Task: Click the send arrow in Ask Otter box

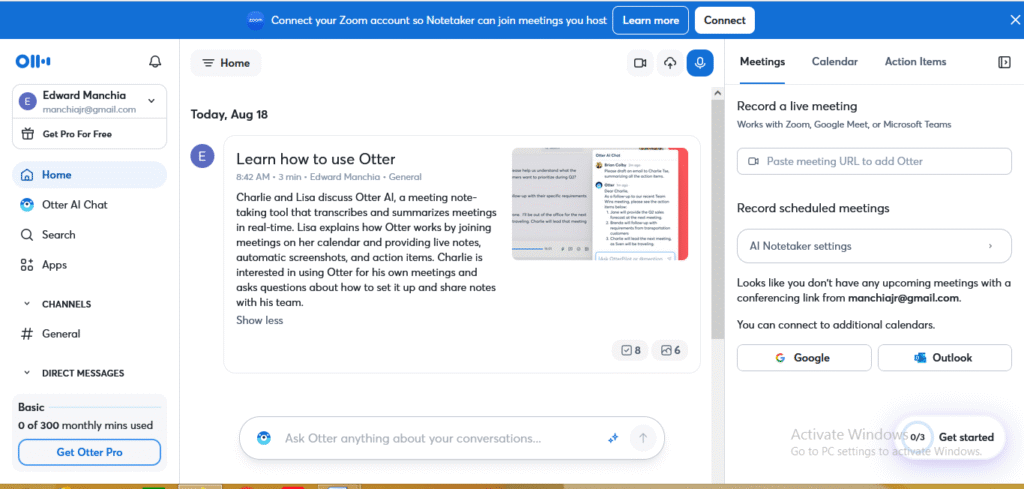Action: click(x=643, y=438)
